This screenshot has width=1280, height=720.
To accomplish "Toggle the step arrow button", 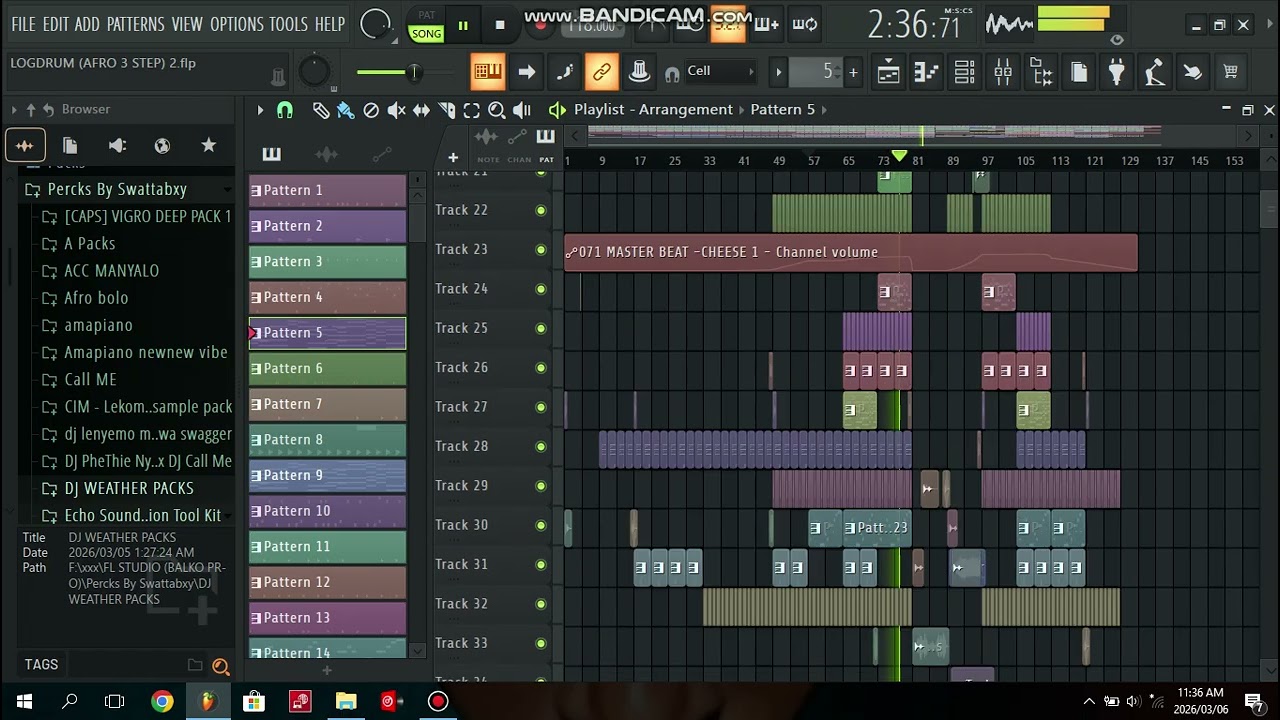I will click(526, 71).
